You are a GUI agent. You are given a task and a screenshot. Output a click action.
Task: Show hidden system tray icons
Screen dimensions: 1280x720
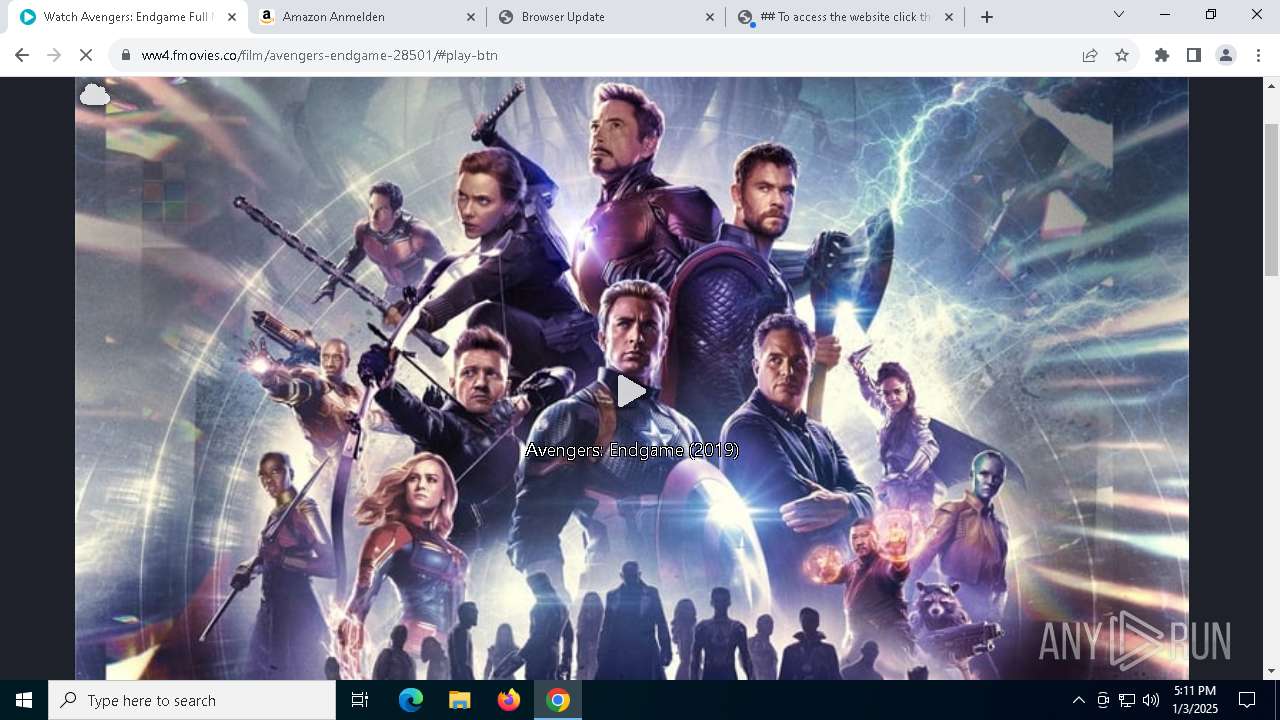tap(1078, 700)
